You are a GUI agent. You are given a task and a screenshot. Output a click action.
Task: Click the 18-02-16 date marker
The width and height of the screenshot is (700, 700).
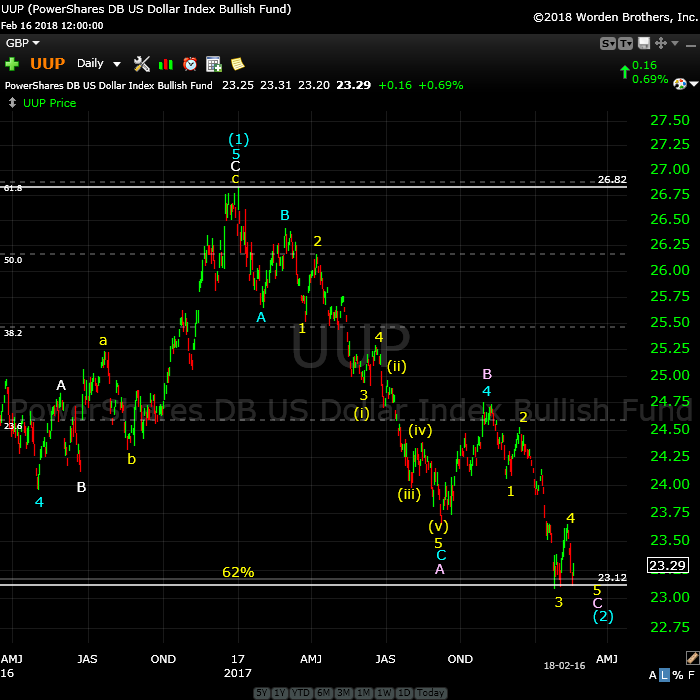click(x=564, y=666)
